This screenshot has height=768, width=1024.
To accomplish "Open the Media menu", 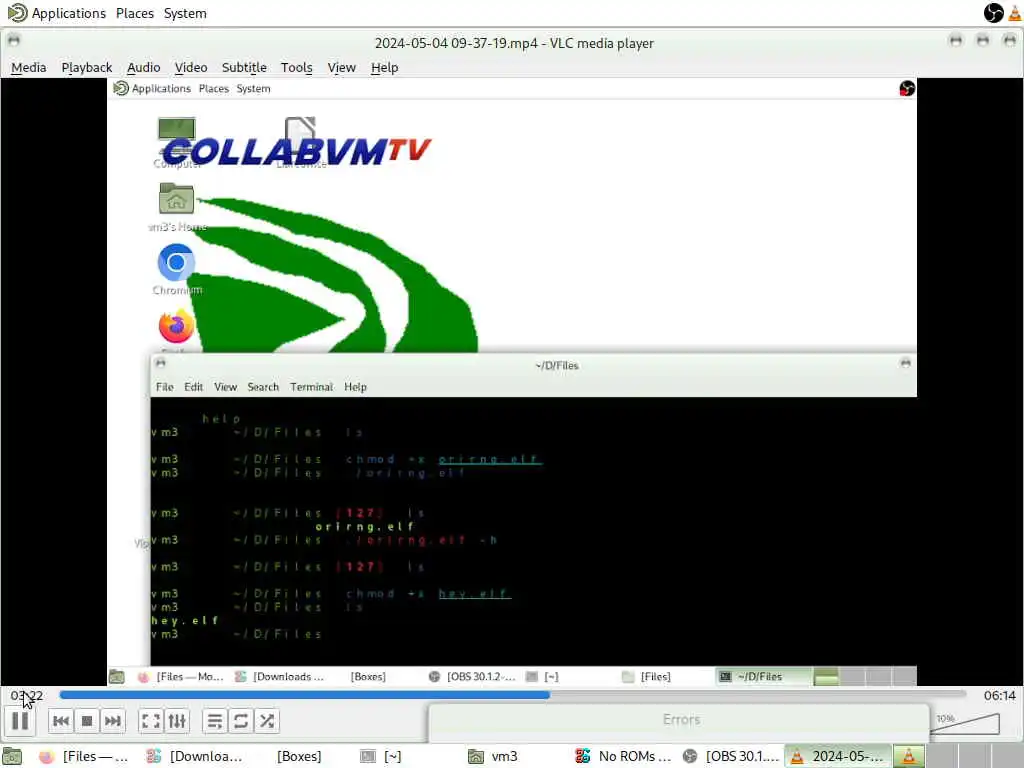I will pyautogui.click(x=29, y=67).
